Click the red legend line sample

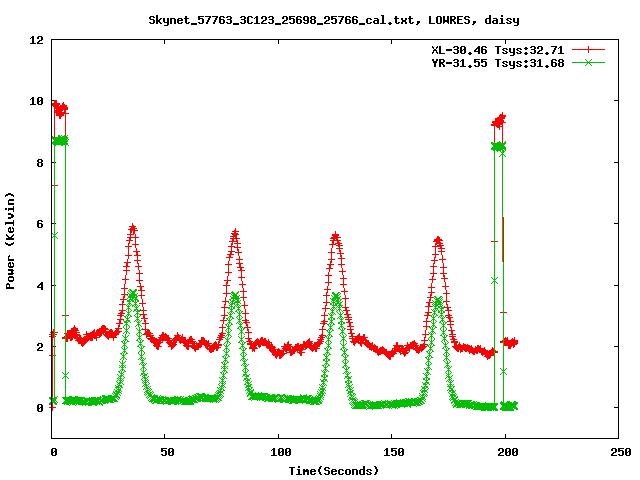(x=588, y=50)
